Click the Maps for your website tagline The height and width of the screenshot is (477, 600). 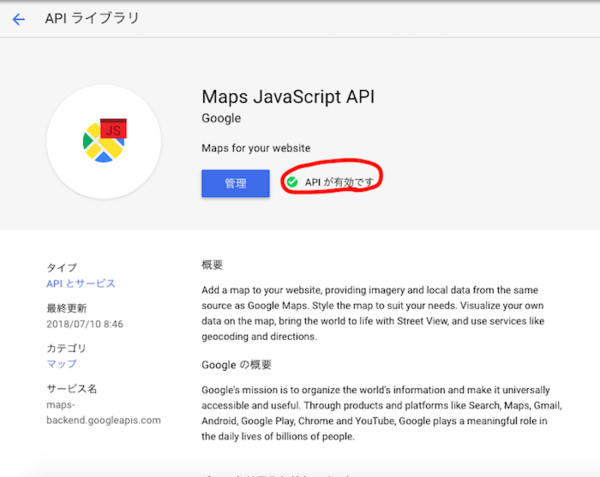pos(256,148)
